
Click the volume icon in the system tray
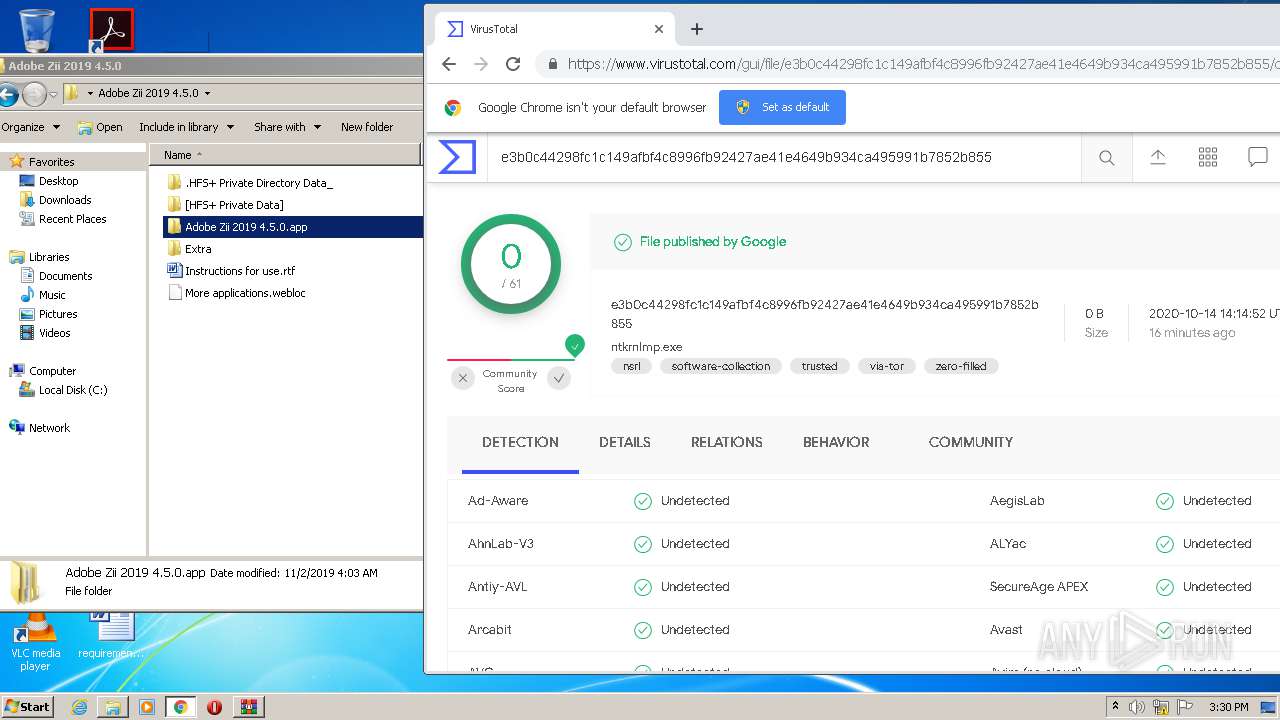pyautogui.click(x=1137, y=707)
